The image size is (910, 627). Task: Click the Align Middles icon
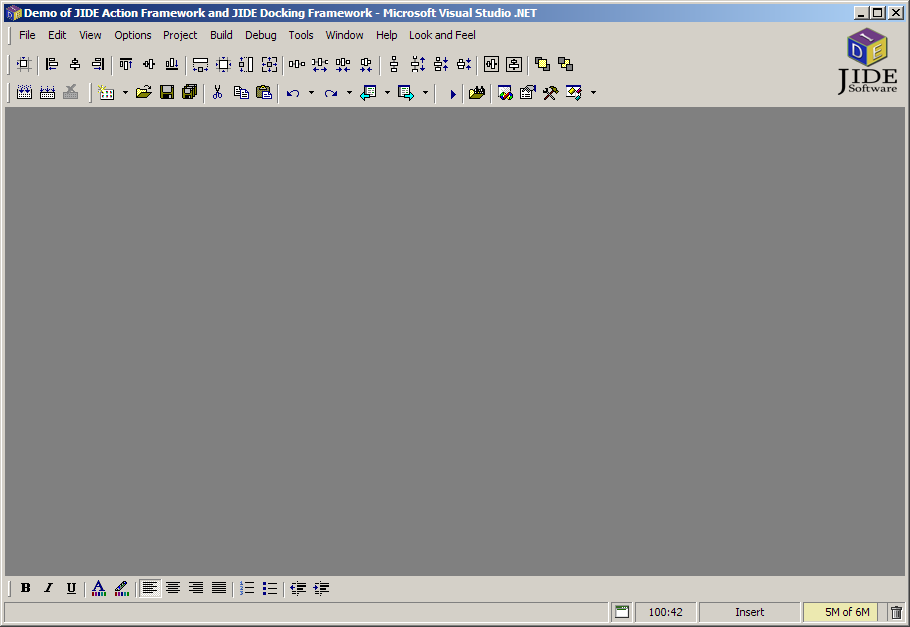[x=149, y=64]
